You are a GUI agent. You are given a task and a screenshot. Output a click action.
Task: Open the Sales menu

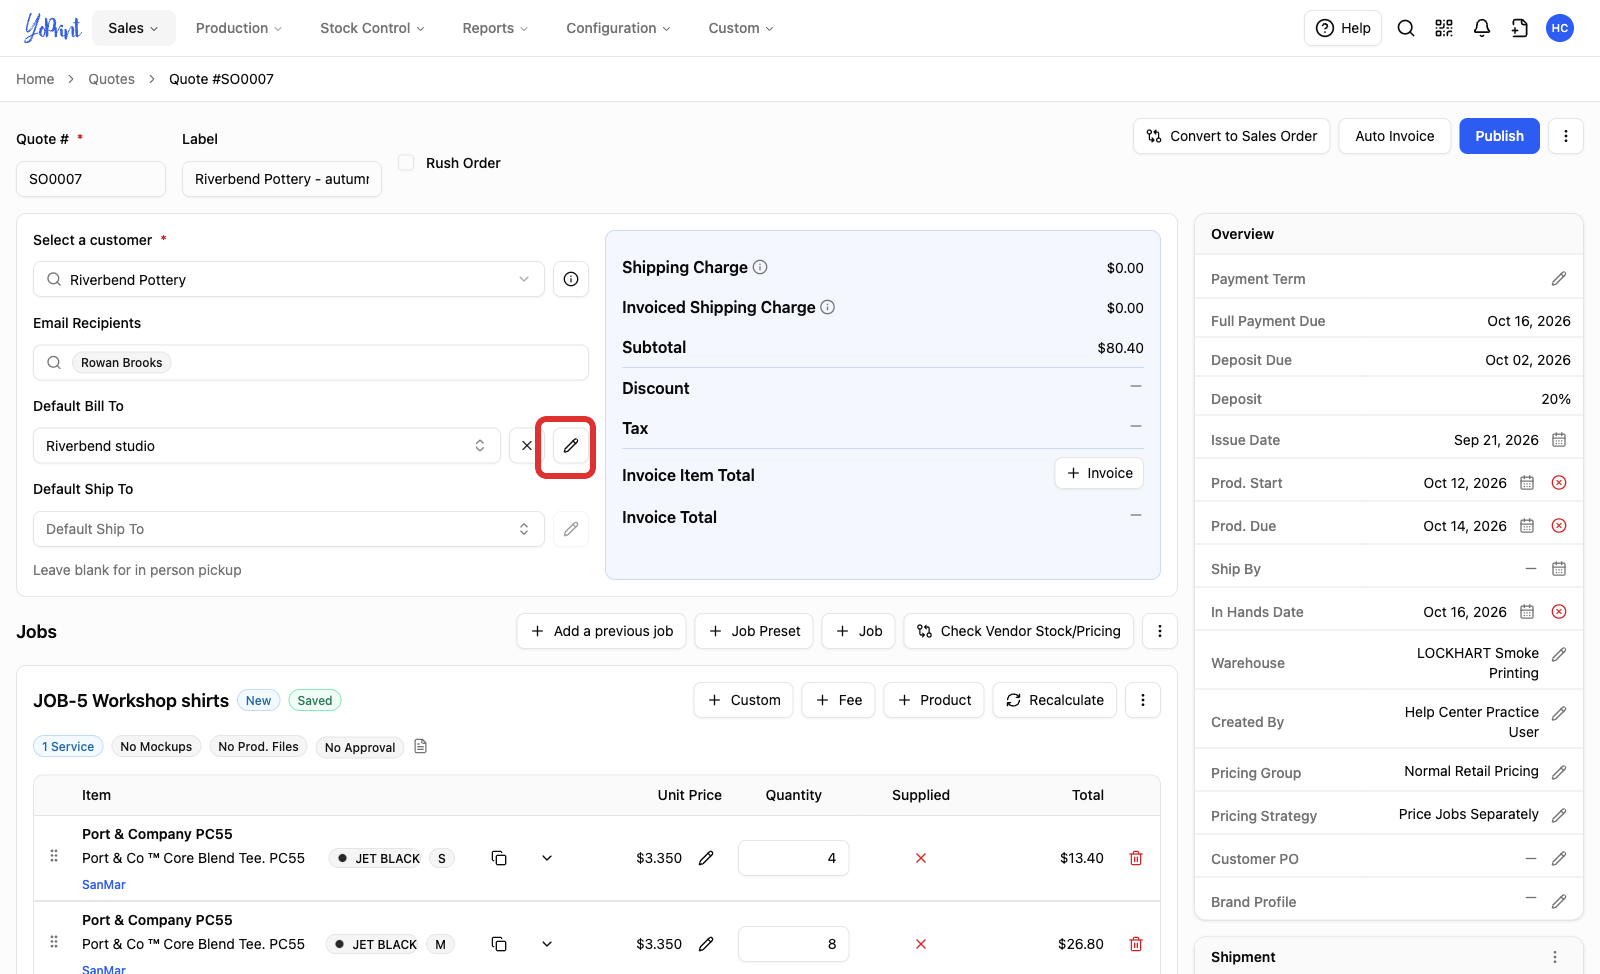click(x=133, y=28)
